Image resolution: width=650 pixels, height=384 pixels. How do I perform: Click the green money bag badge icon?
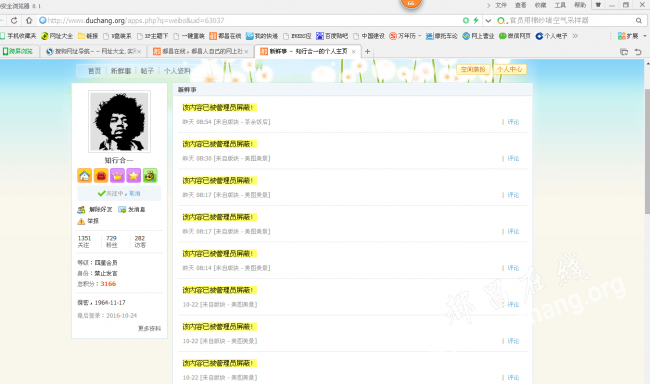150,175
